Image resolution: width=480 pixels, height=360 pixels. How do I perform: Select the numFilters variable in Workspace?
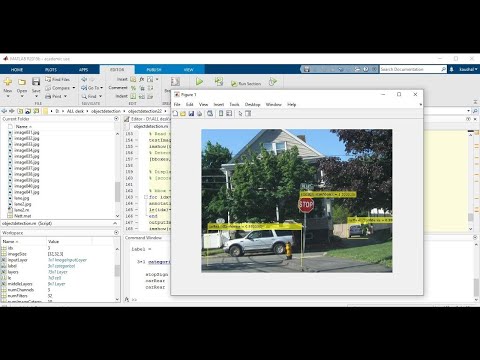(x=17, y=296)
